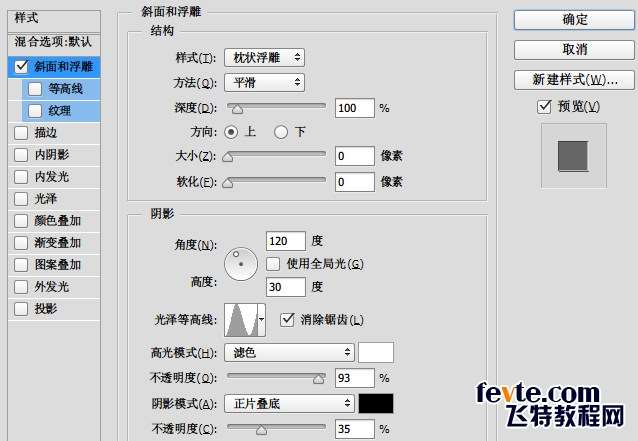The height and width of the screenshot is (441, 638).
Task: Click the white highlight color swatch
Action: 376,352
